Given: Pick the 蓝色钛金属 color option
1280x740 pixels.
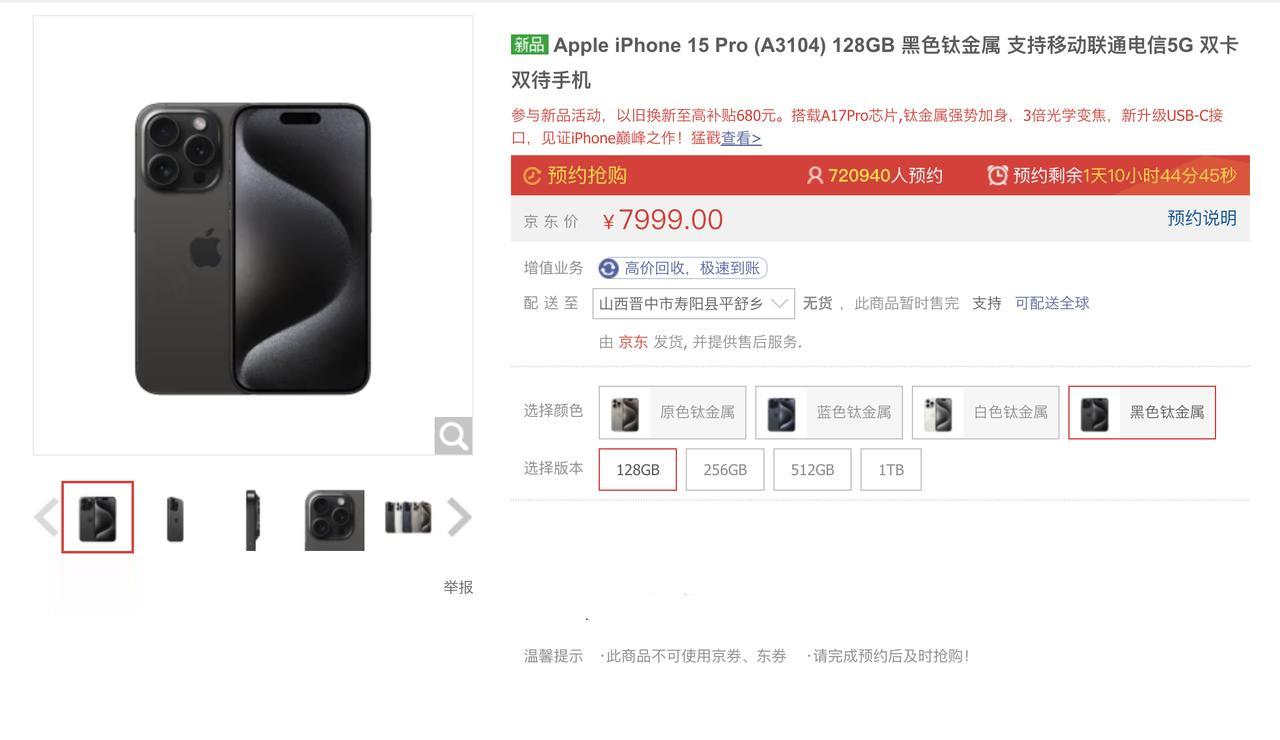Looking at the screenshot, I should coord(829,412).
